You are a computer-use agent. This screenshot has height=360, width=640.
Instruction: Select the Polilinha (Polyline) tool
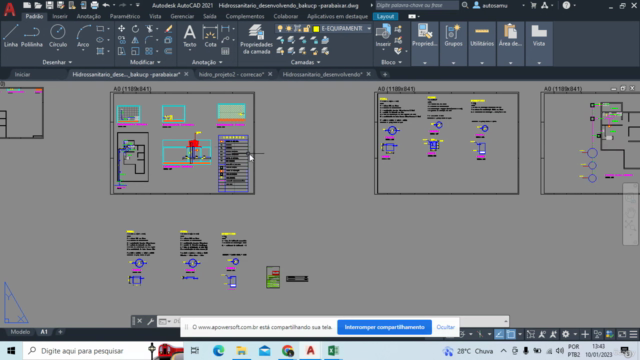coord(32,36)
